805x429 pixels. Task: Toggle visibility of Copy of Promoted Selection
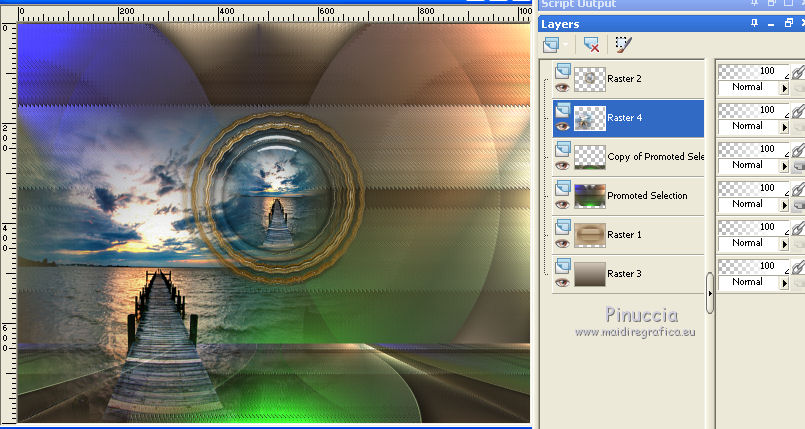tap(563, 165)
